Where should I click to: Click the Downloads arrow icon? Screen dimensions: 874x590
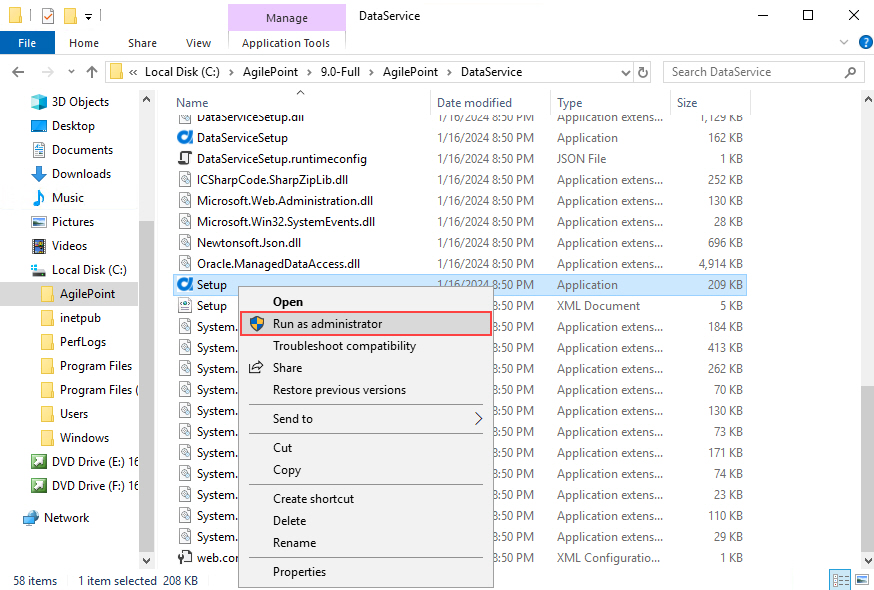pos(39,174)
